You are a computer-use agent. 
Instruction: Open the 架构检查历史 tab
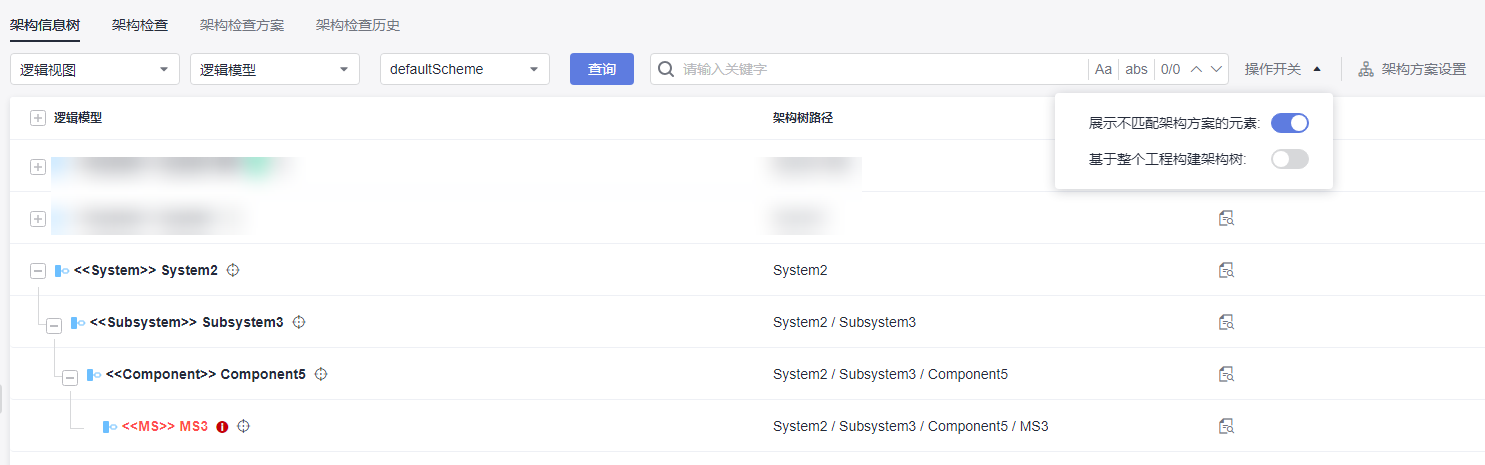(358, 25)
